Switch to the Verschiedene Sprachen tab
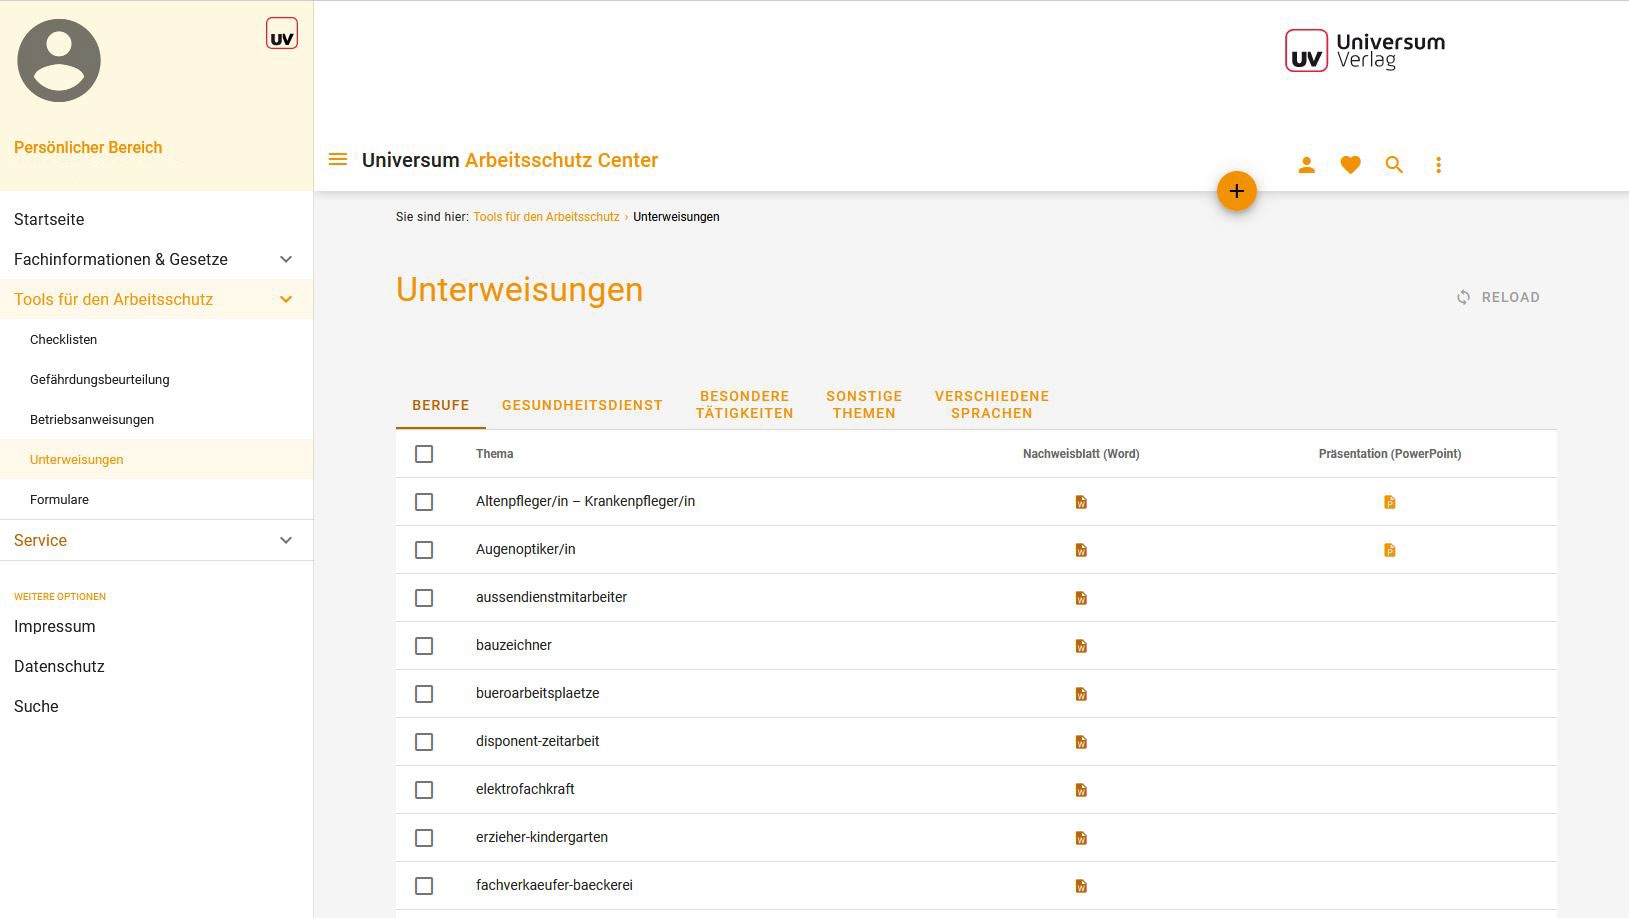 (x=992, y=405)
